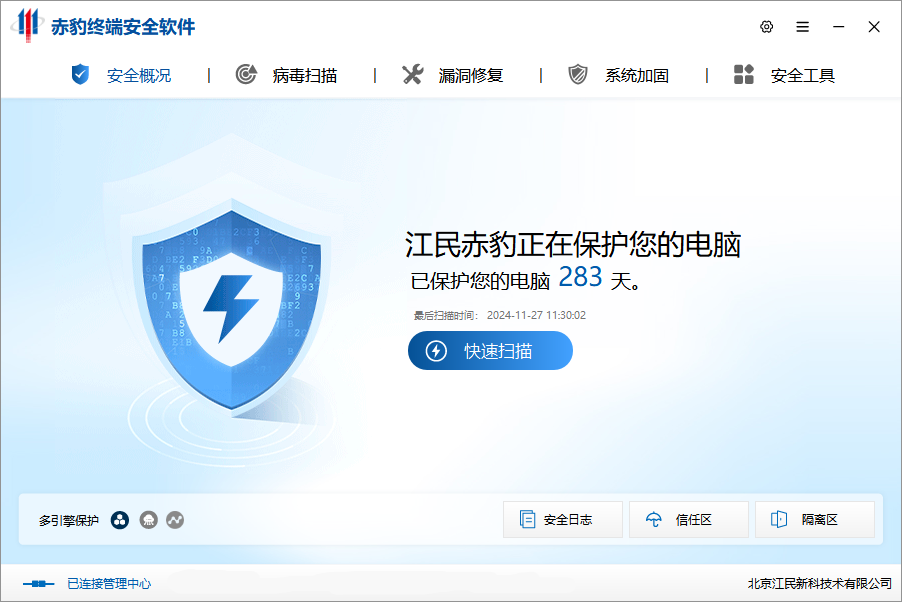Click the 信任区 umbrella icon

(x=653, y=520)
